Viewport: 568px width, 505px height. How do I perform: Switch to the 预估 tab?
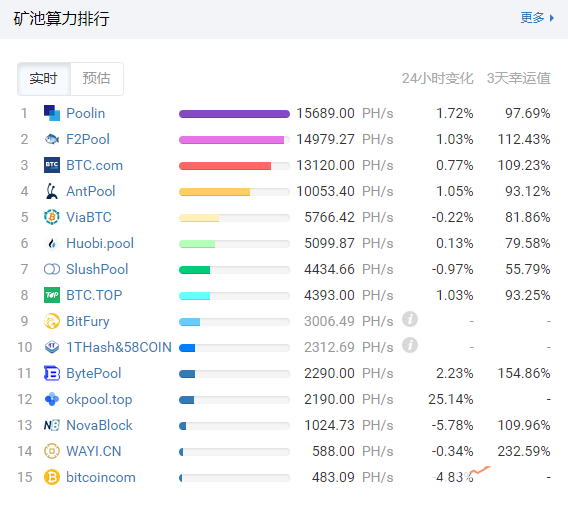point(96,79)
